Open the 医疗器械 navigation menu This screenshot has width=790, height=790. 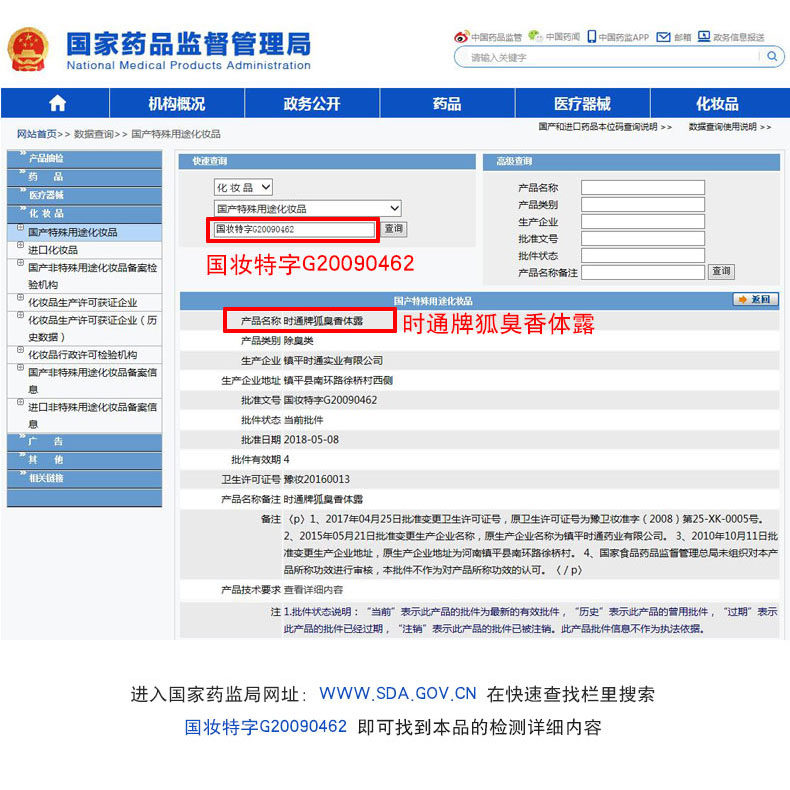582,103
